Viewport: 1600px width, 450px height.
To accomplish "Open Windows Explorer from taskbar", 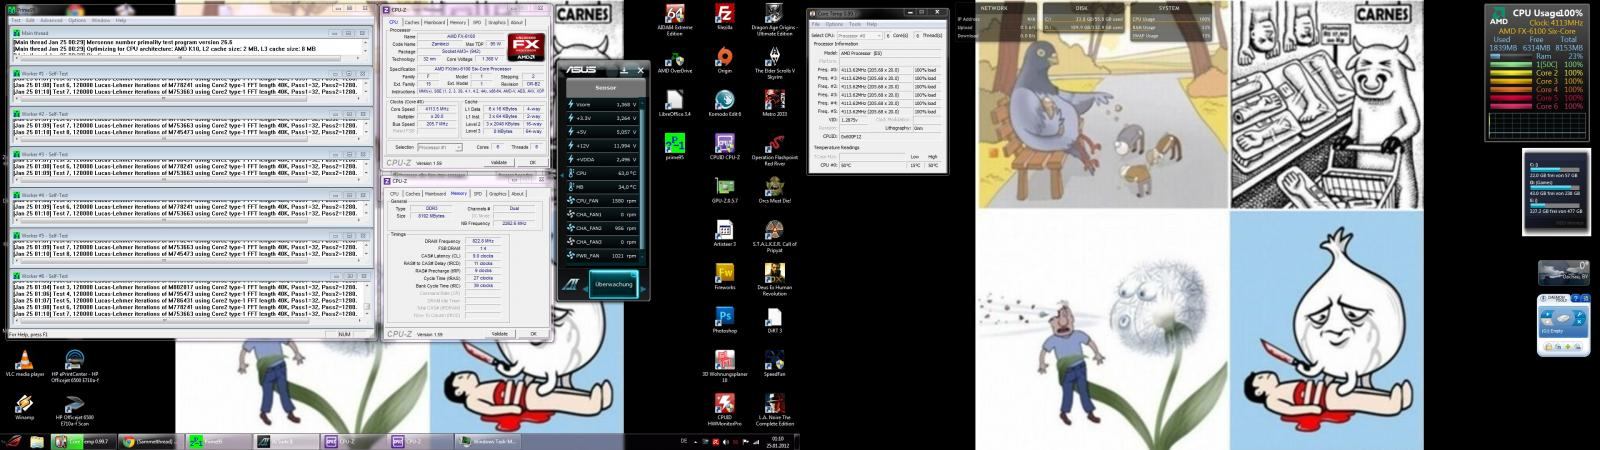I will click(37, 441).
